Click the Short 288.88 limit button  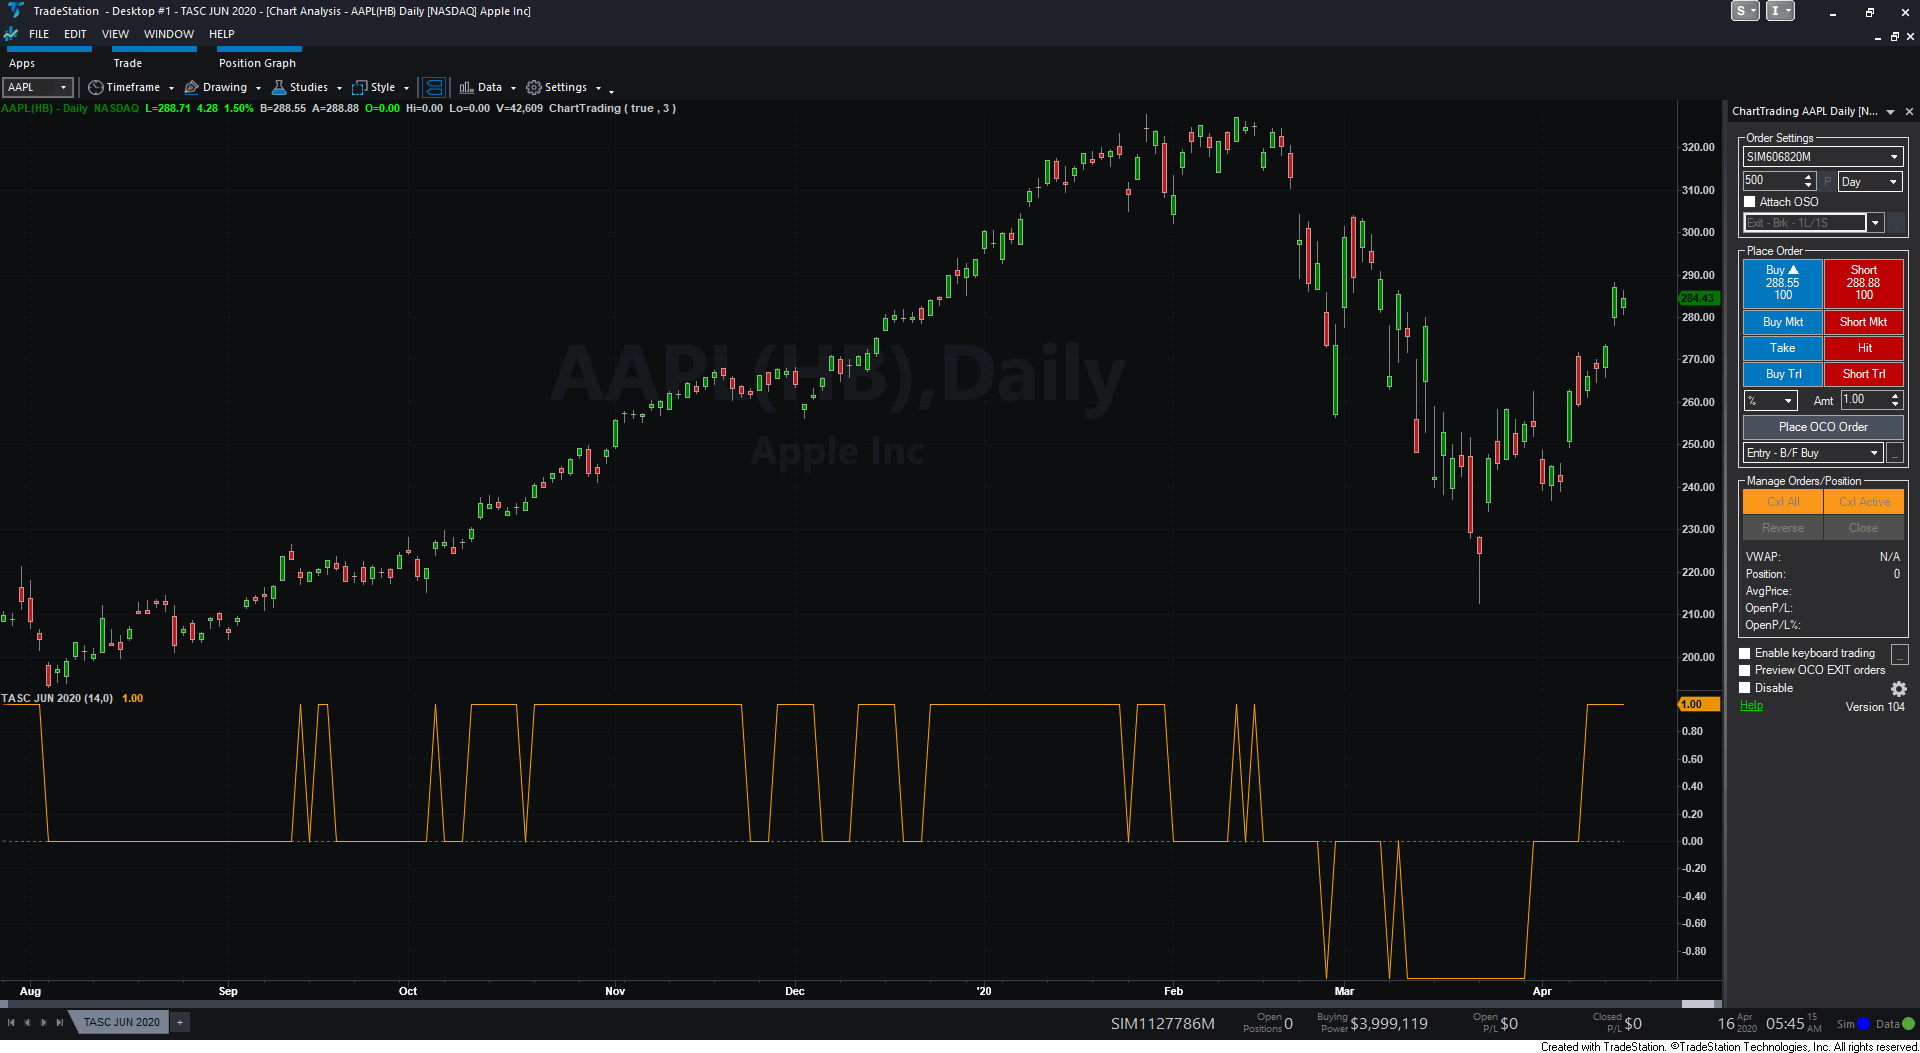click(x=1863, y=283)
